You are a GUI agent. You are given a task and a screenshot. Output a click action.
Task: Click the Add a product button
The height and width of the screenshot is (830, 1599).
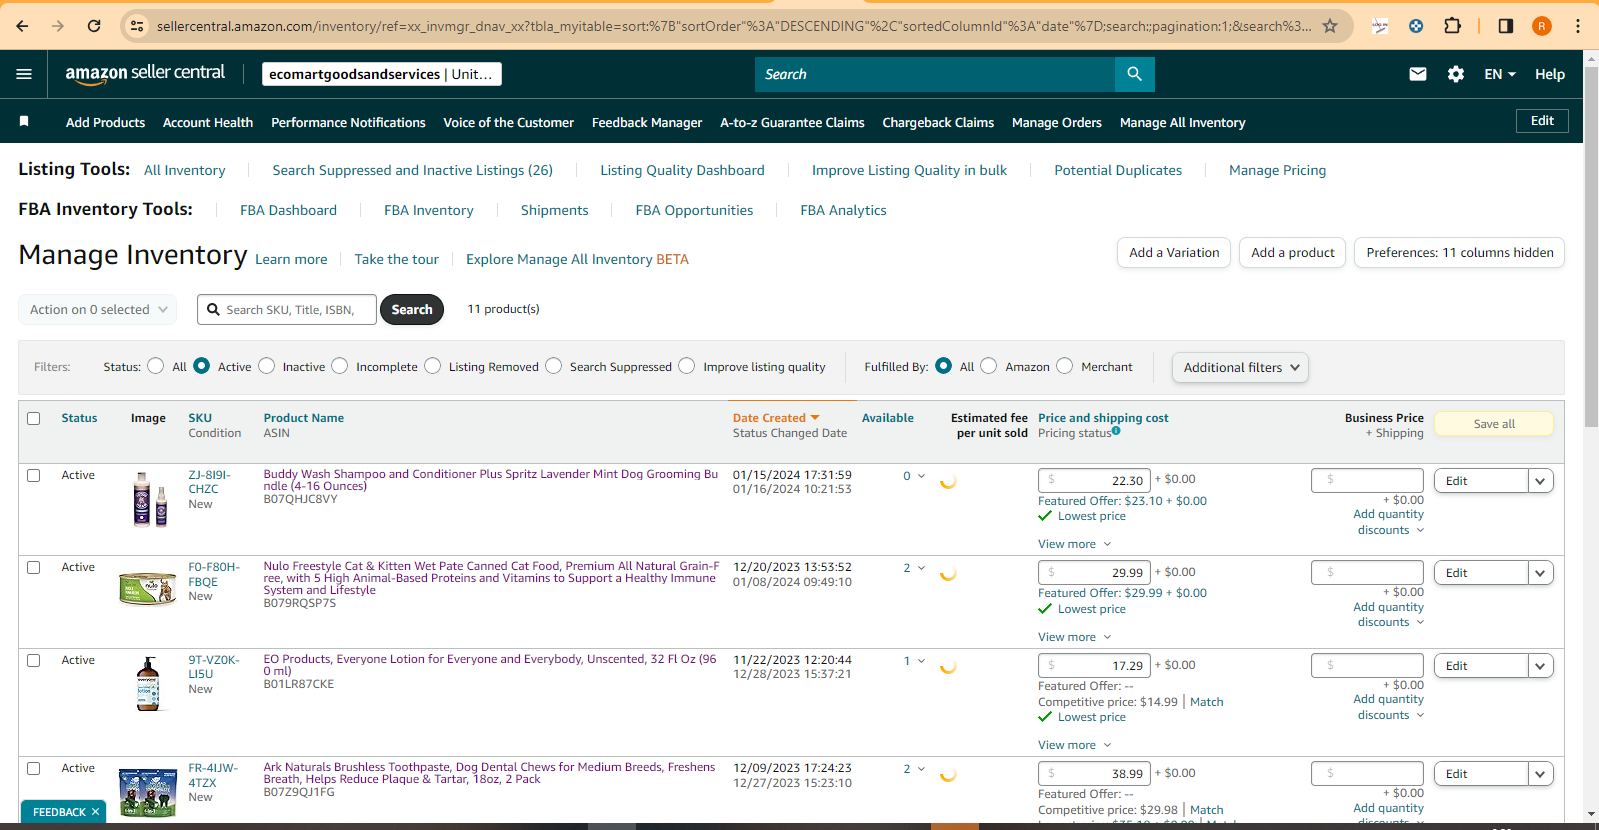1292,253
